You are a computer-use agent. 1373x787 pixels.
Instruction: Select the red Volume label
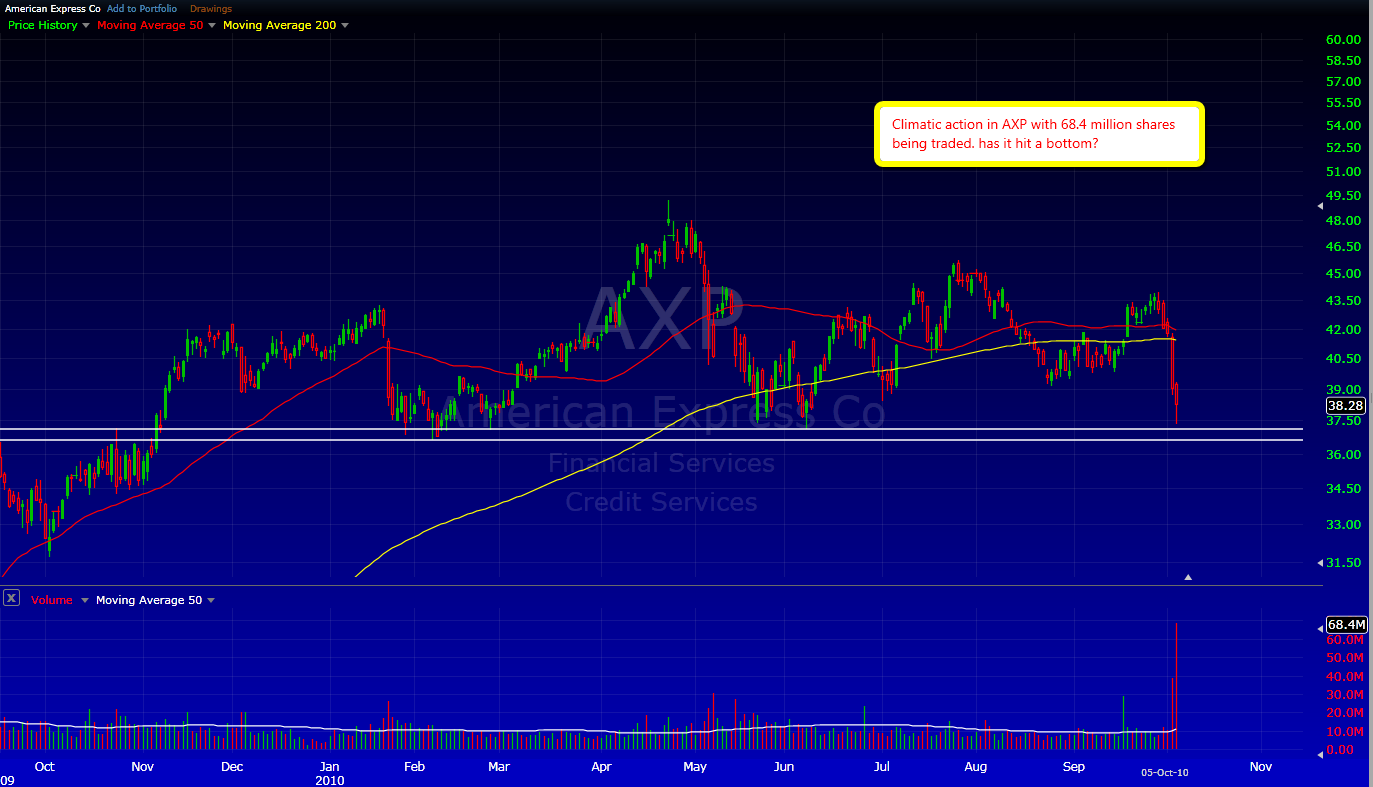click(x=52, y=601)
